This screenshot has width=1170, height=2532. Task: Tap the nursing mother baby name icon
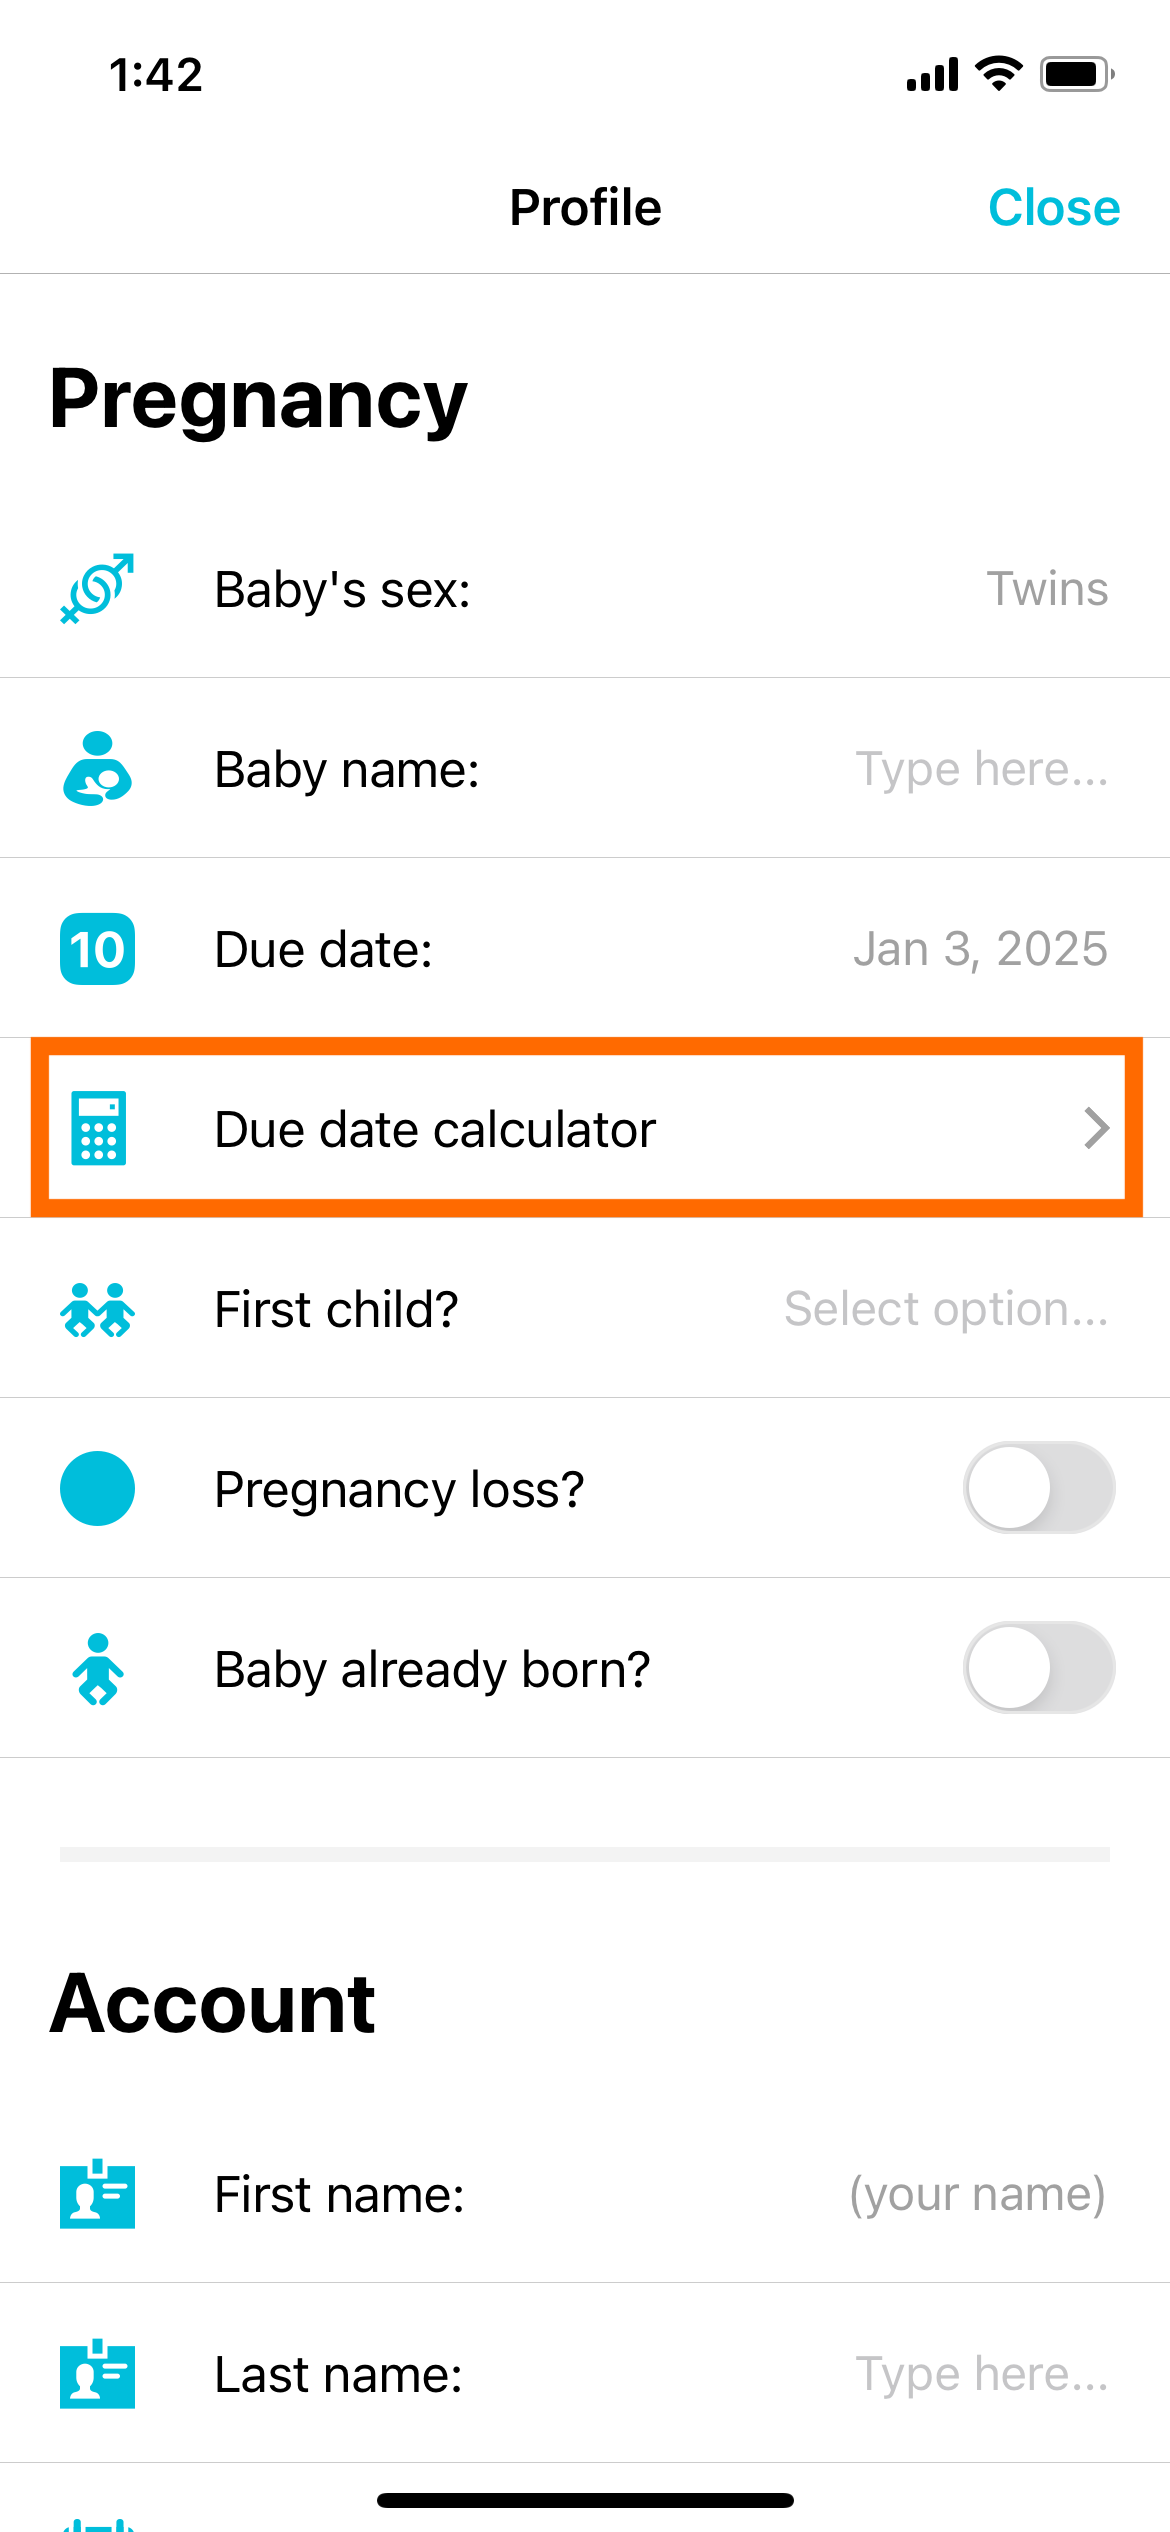97,769
